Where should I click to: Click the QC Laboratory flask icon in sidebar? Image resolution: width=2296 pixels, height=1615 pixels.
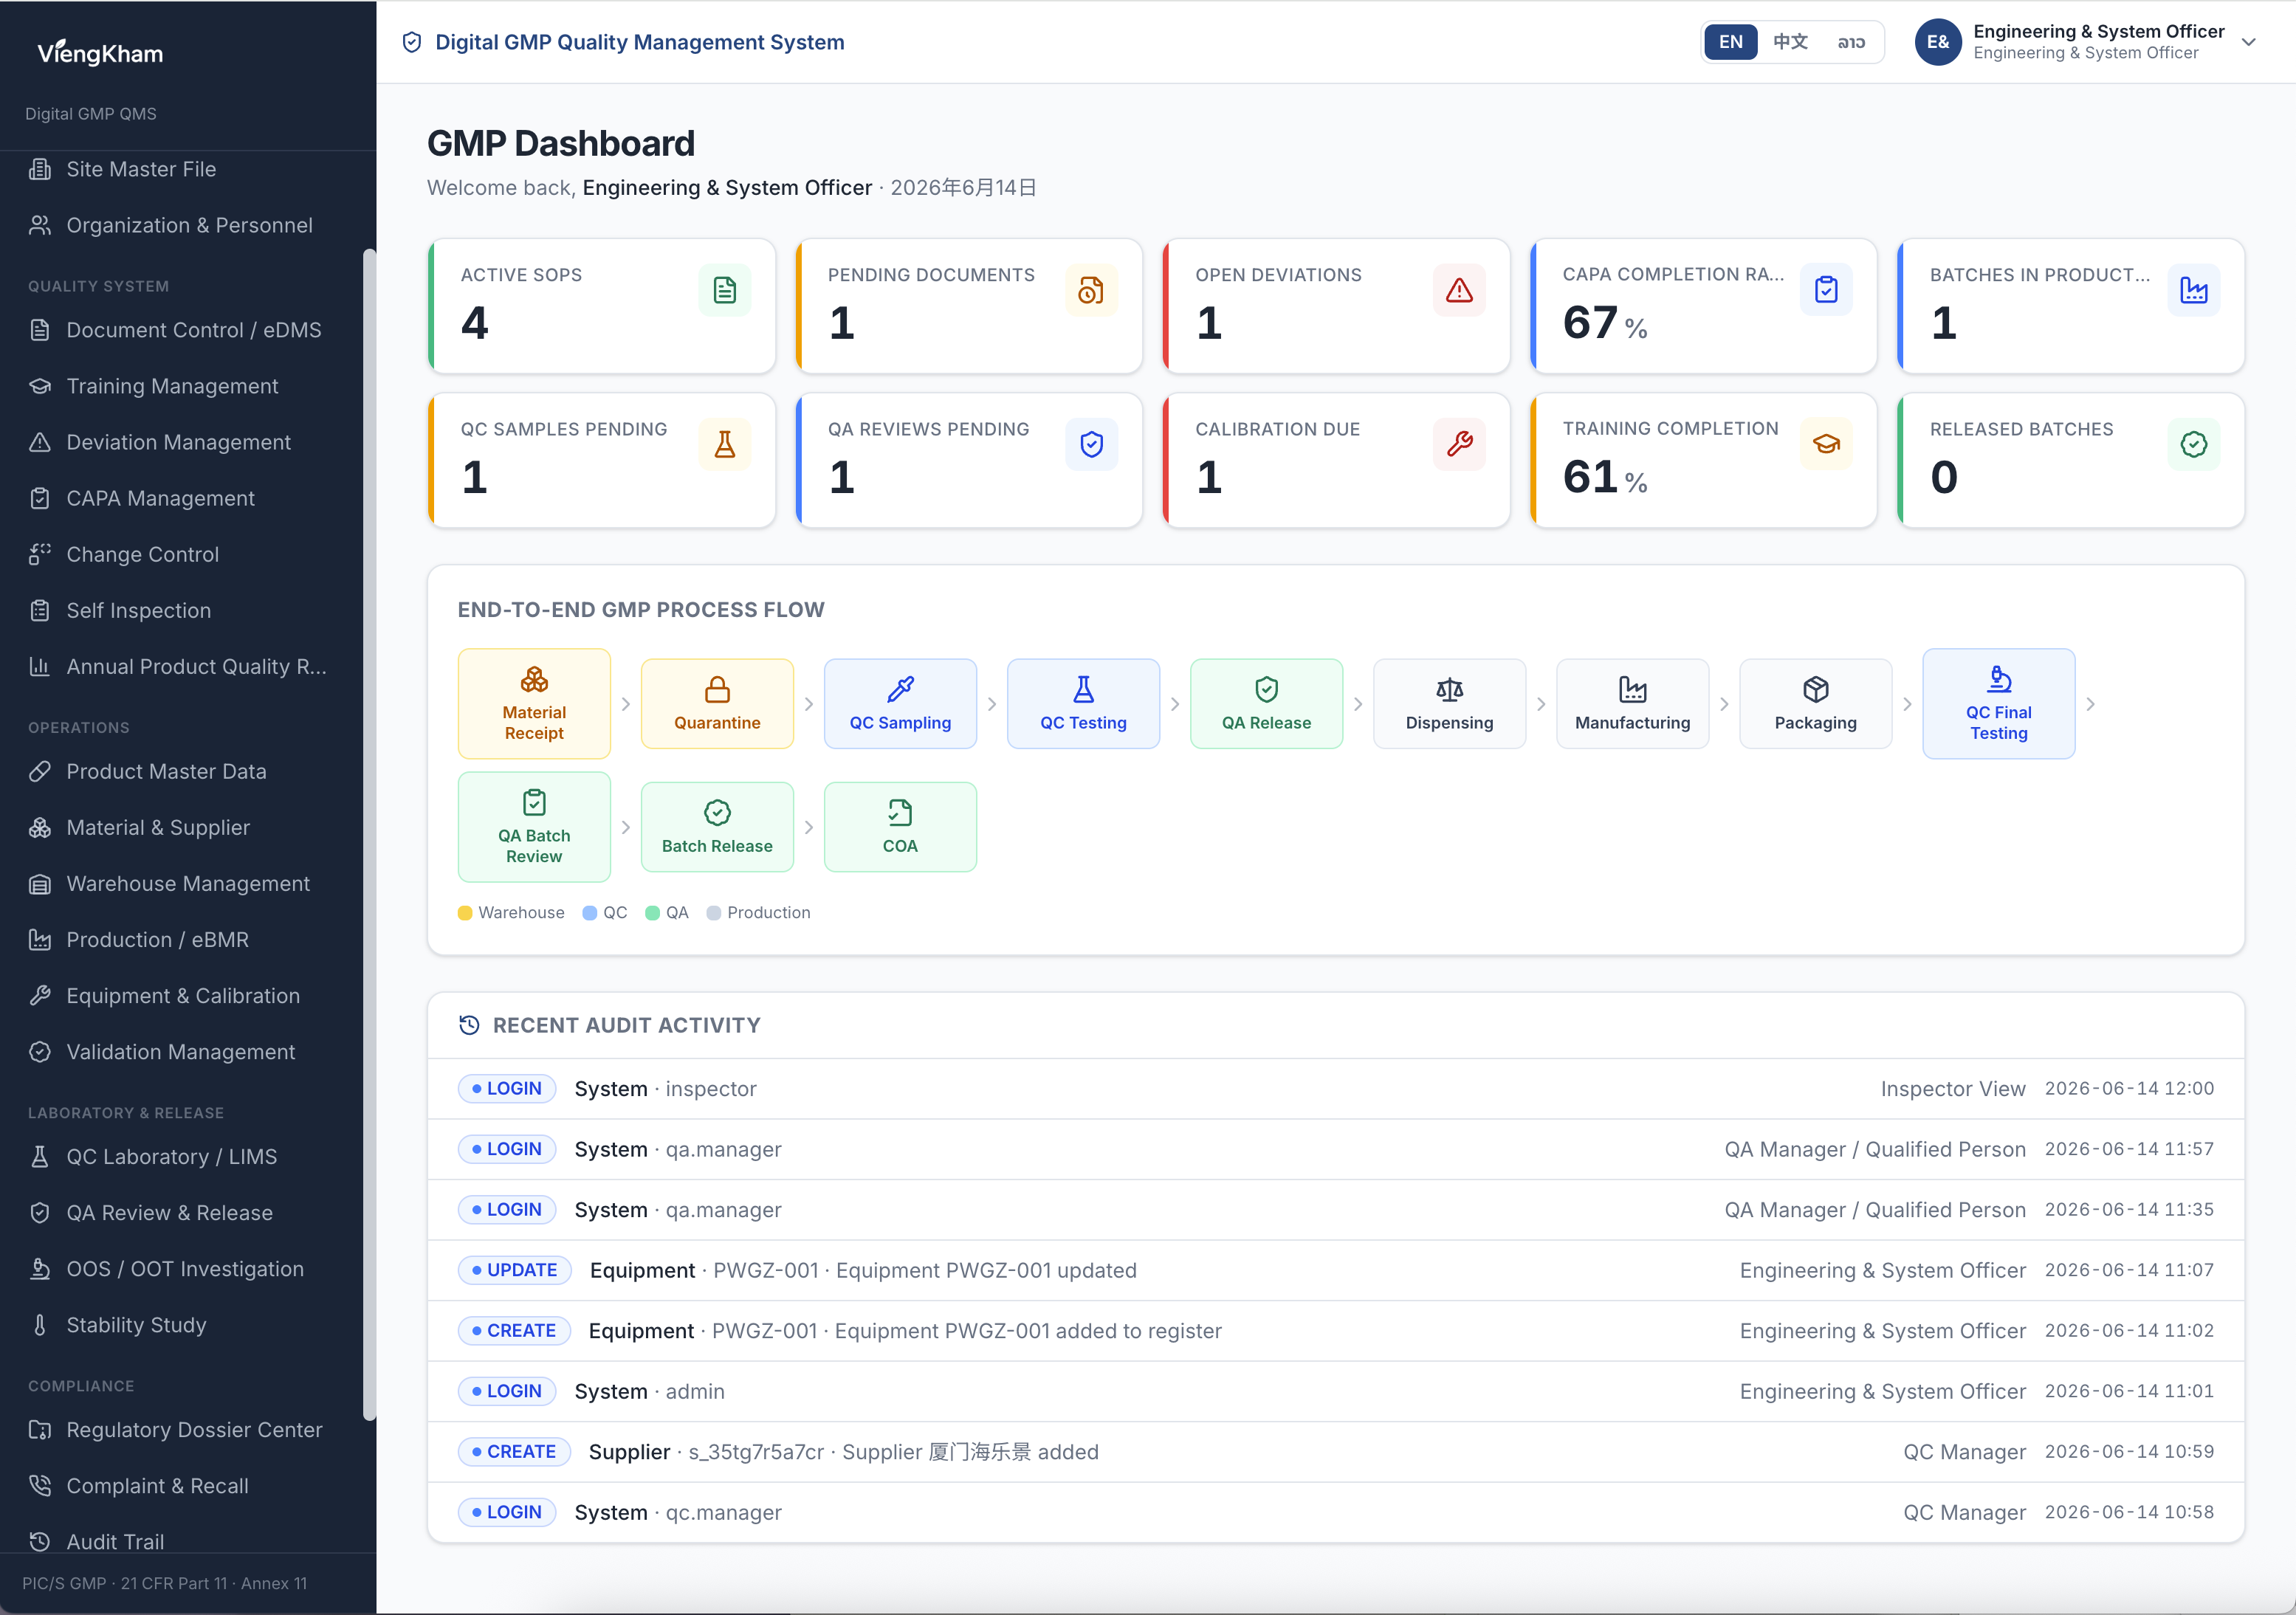(x=40, y=1156)
